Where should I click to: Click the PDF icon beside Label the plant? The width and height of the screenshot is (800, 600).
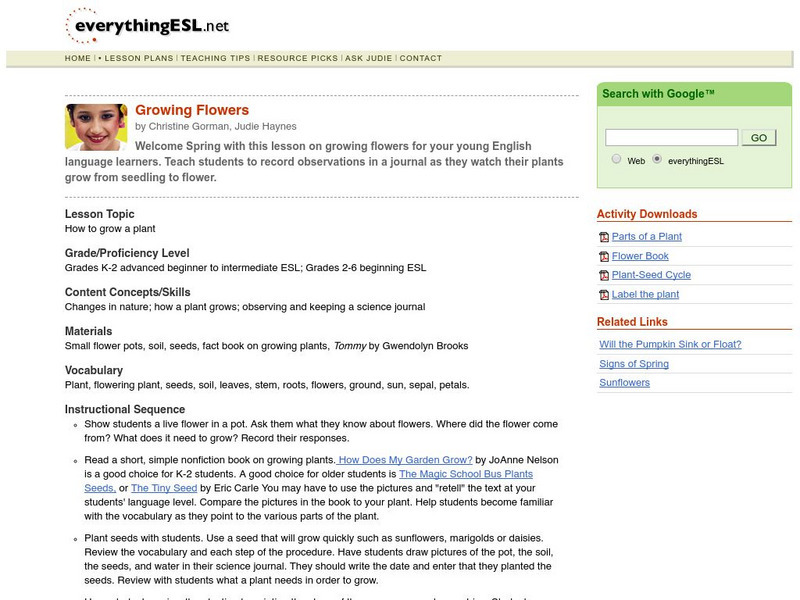point(604,295)
